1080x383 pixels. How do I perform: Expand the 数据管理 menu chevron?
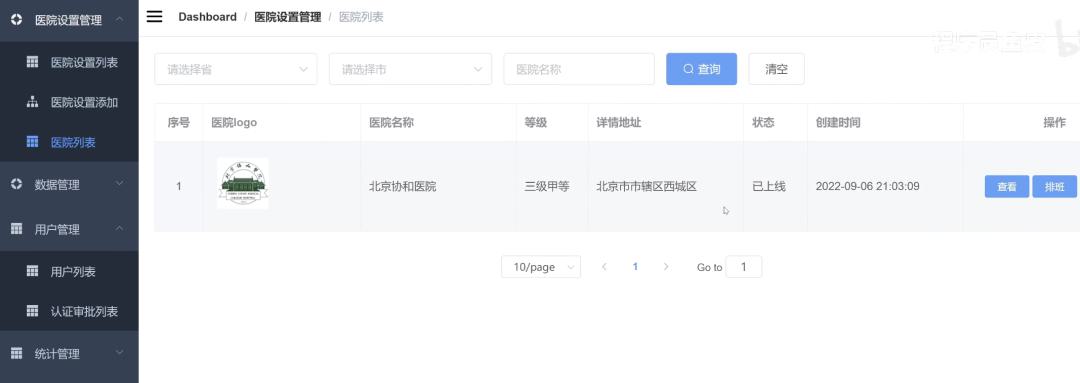point(119,184)
